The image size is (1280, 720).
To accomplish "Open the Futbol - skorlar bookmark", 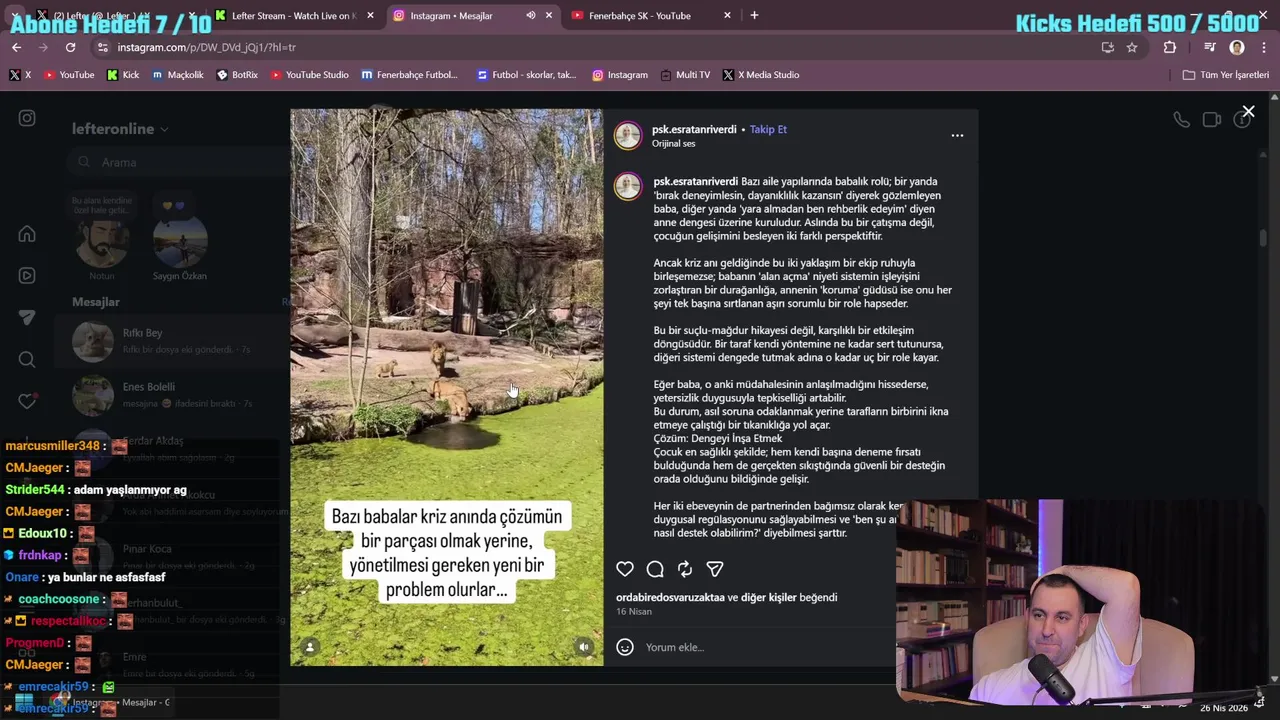I will point(526,75).
